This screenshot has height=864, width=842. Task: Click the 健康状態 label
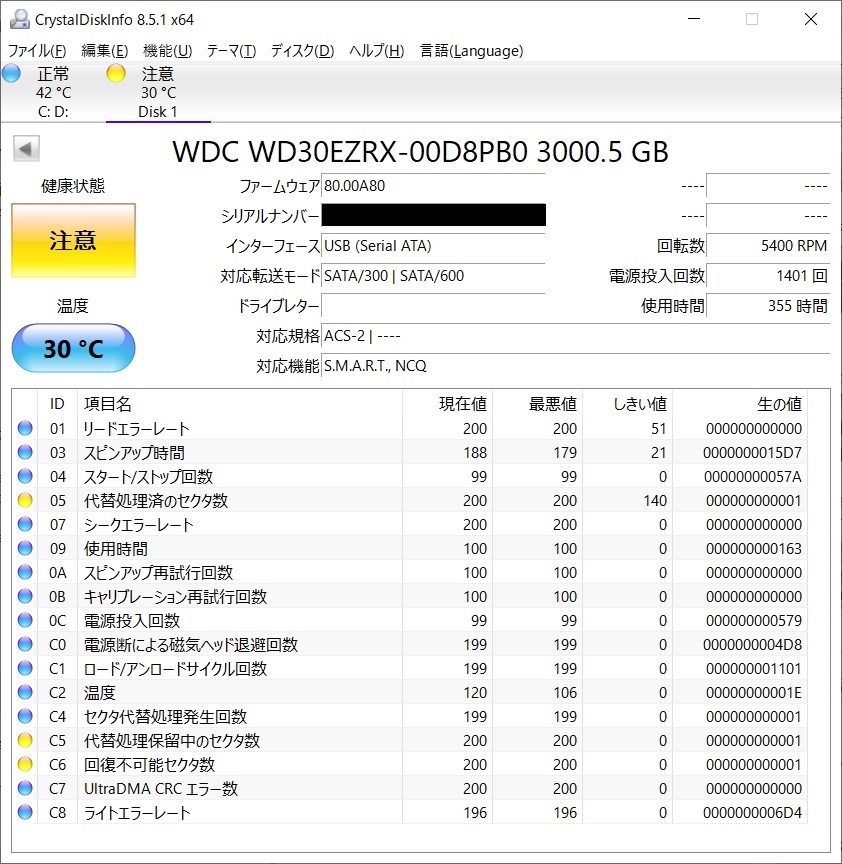point(73,186)
